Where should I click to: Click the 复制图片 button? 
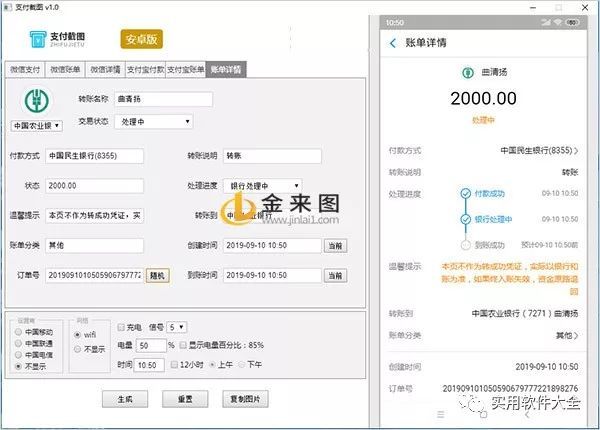coord(245,399)
